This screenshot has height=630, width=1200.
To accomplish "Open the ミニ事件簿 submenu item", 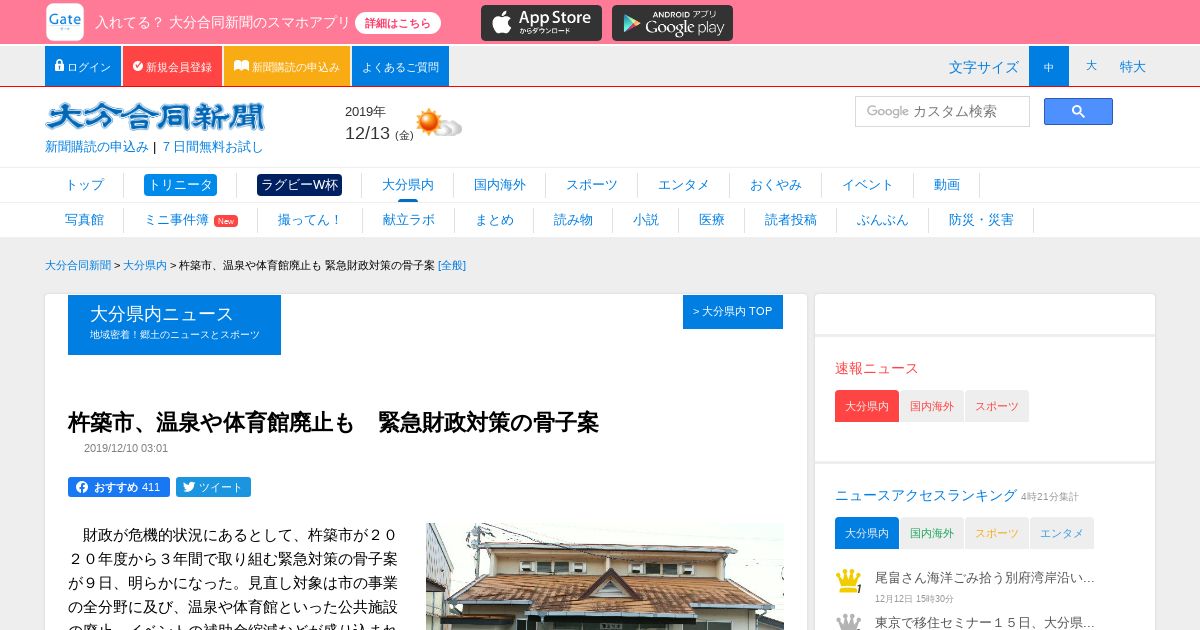I will [191, 220].
